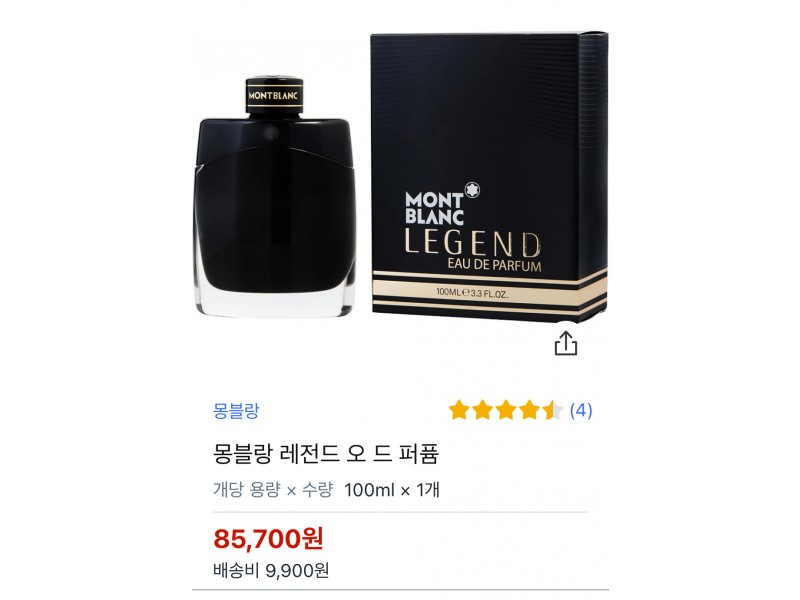Click the Montblanc star emblem on the box
Screen dimensions: 800x600
[472, 190]
